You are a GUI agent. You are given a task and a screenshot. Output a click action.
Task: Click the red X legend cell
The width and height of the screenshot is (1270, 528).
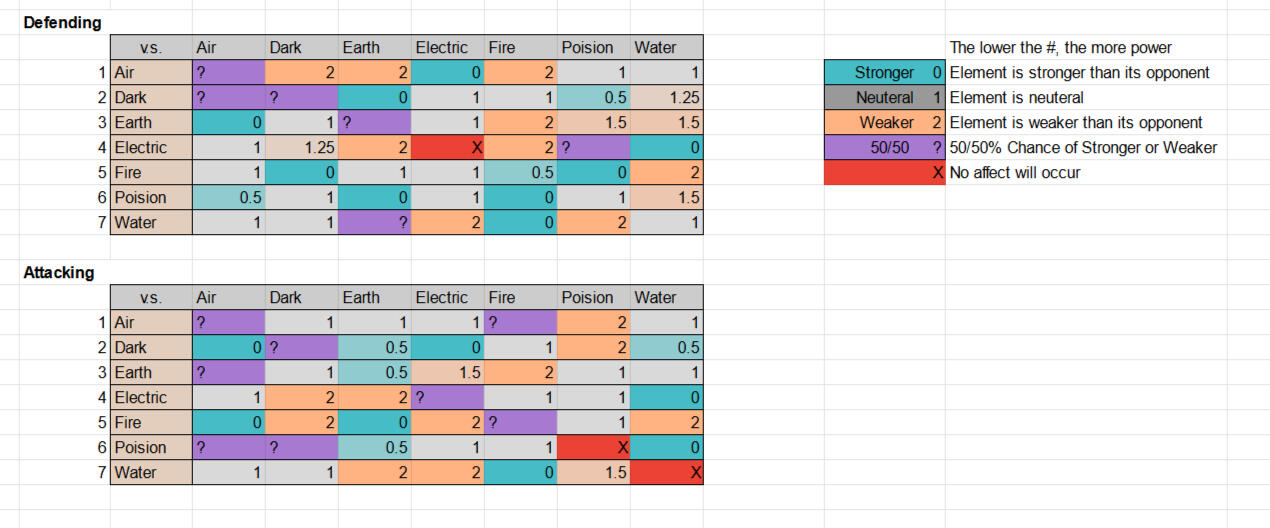point(884,173)
